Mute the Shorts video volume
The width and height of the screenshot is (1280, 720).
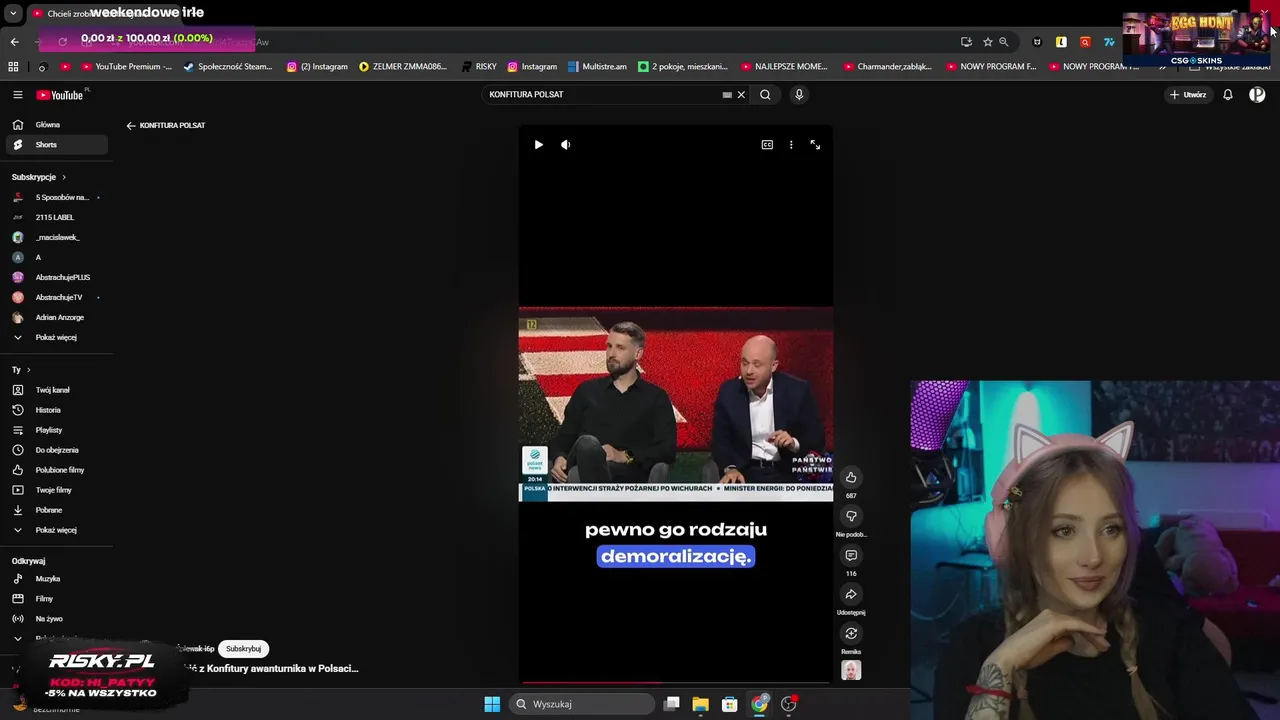point(565,145)
